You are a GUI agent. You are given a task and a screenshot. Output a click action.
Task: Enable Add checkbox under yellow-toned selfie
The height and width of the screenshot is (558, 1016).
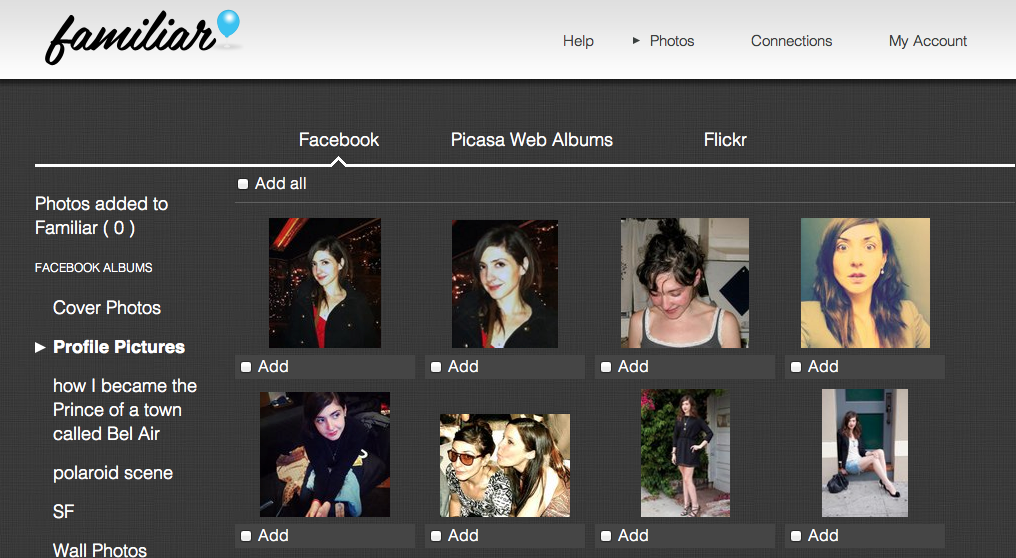796,367
